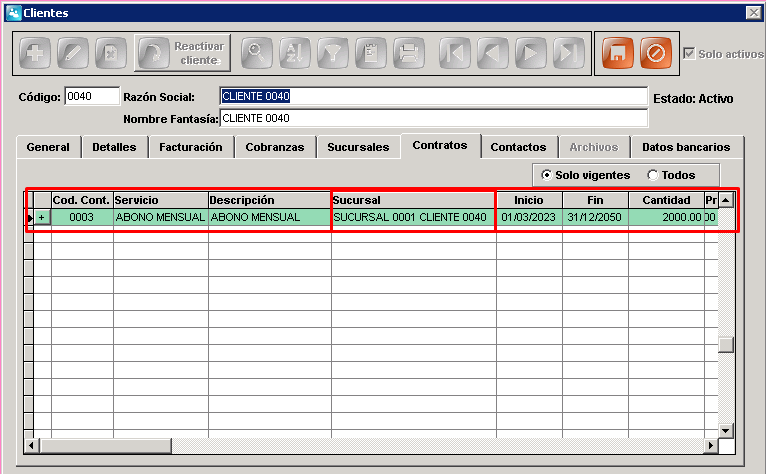The width and height of the screenshot is (766, 474).
Task: Click the orange save diskette icon
Action: [617, 53]
